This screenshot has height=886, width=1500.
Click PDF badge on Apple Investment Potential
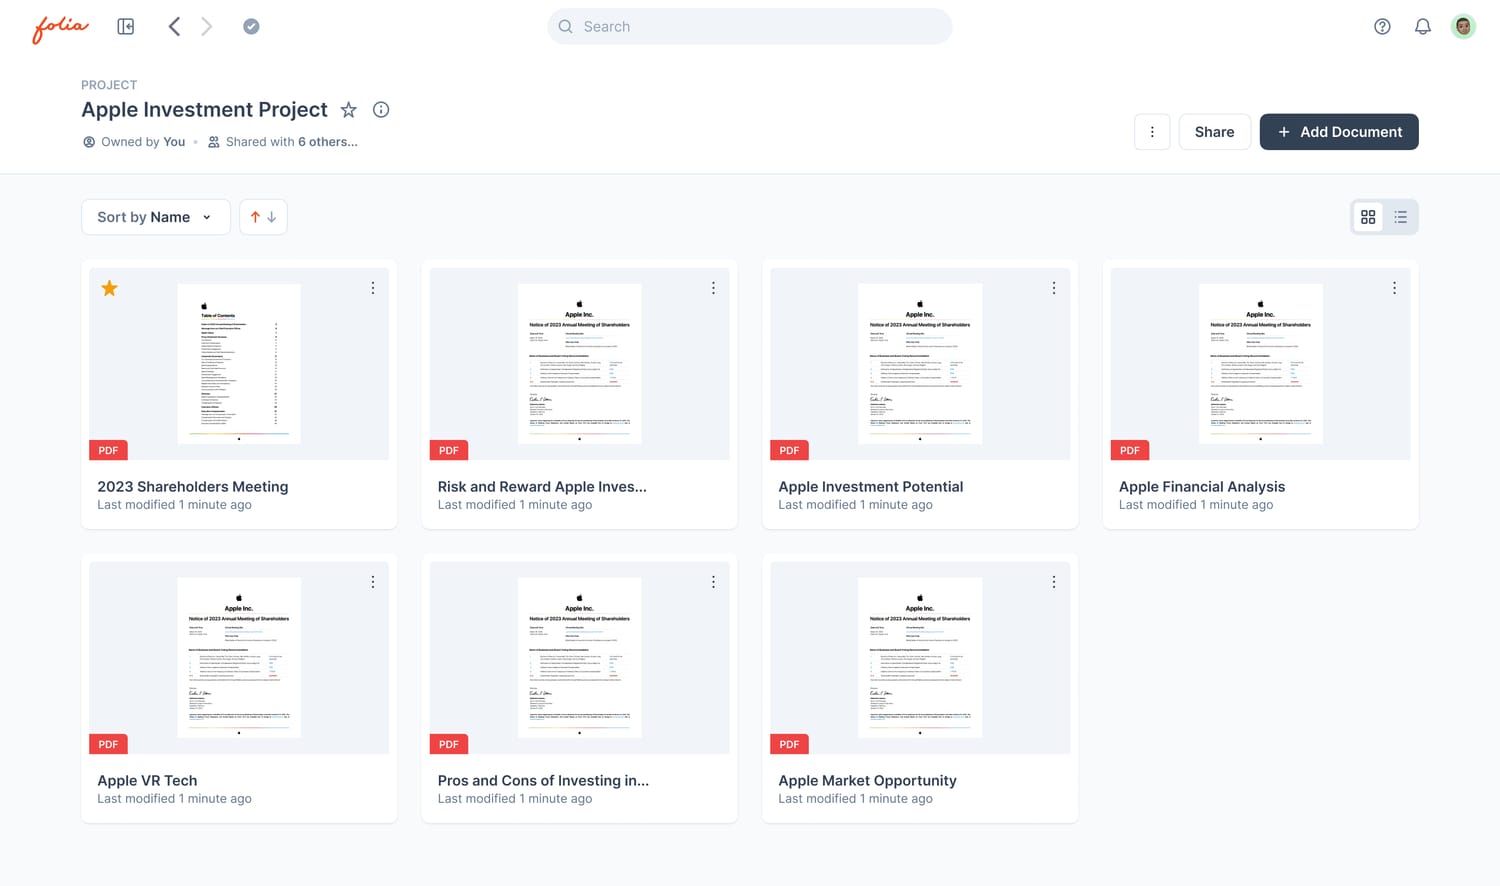click(x=789, y=450)
